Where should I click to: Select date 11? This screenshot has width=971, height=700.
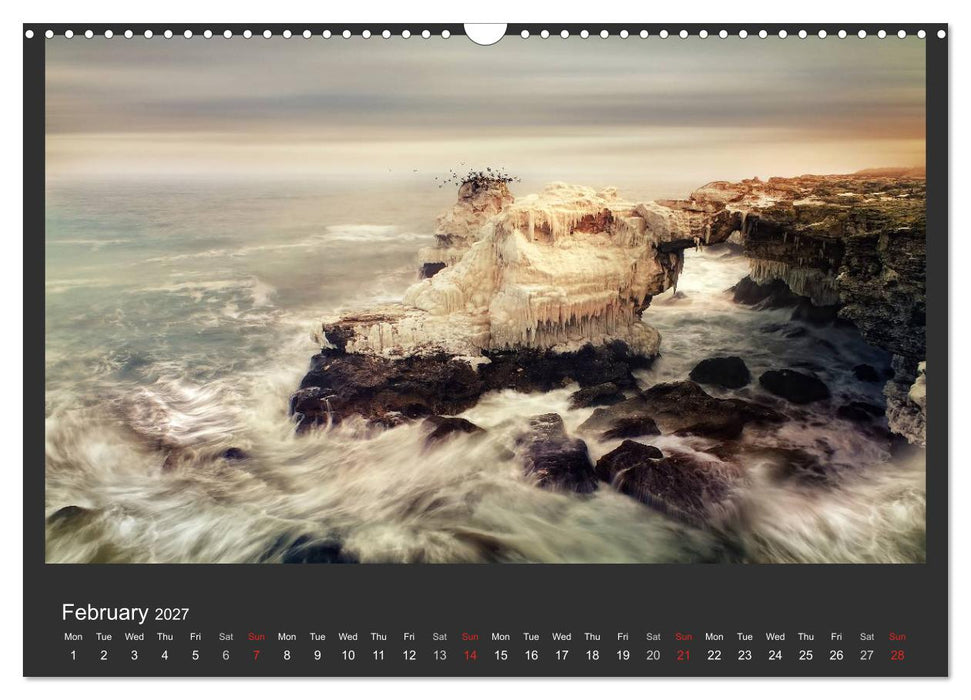click(x=378, y=655)
